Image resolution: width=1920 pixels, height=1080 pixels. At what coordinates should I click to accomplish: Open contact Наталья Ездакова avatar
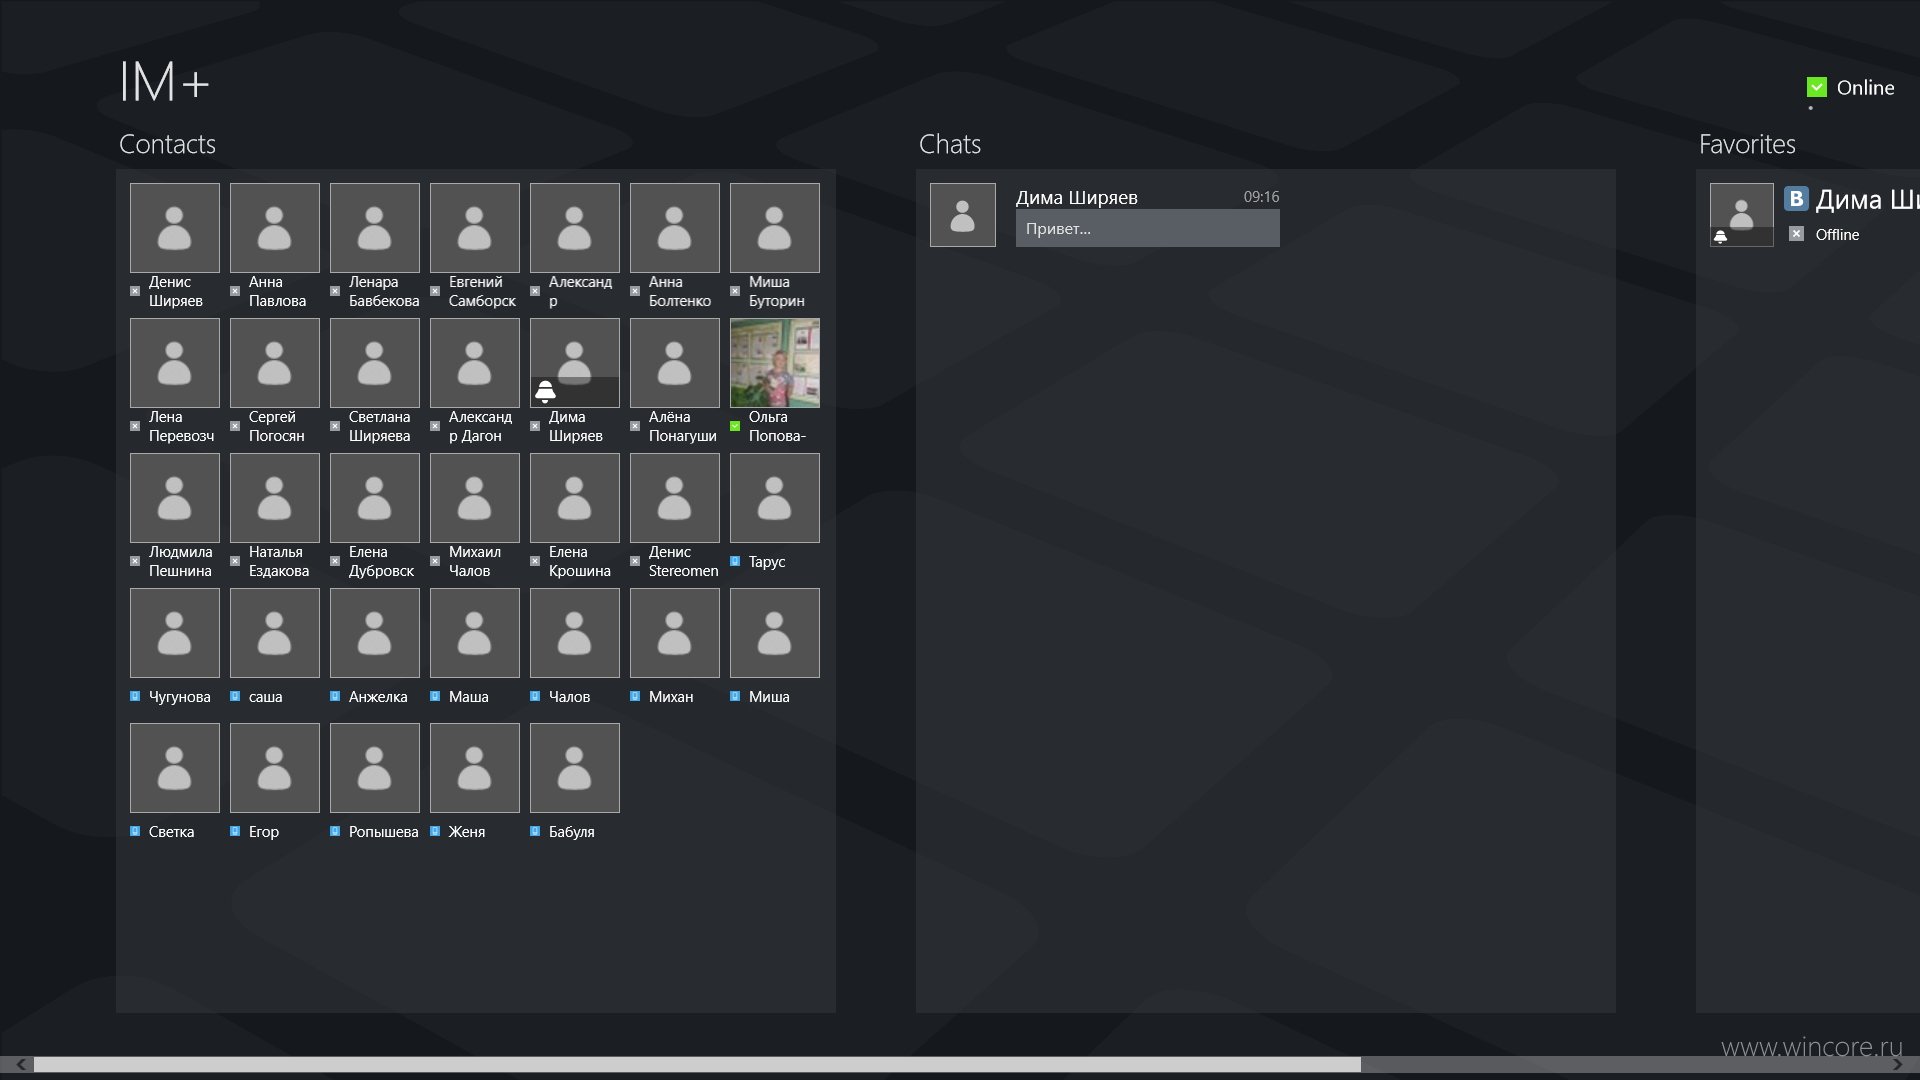274,497
